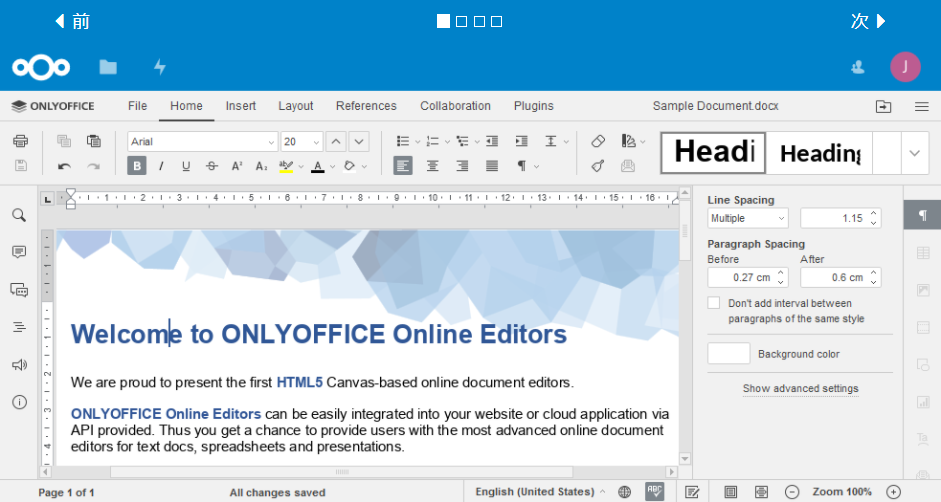Justify the paragraph text
Viewport: 941px width, 502px height.
(x=492, y=166)
